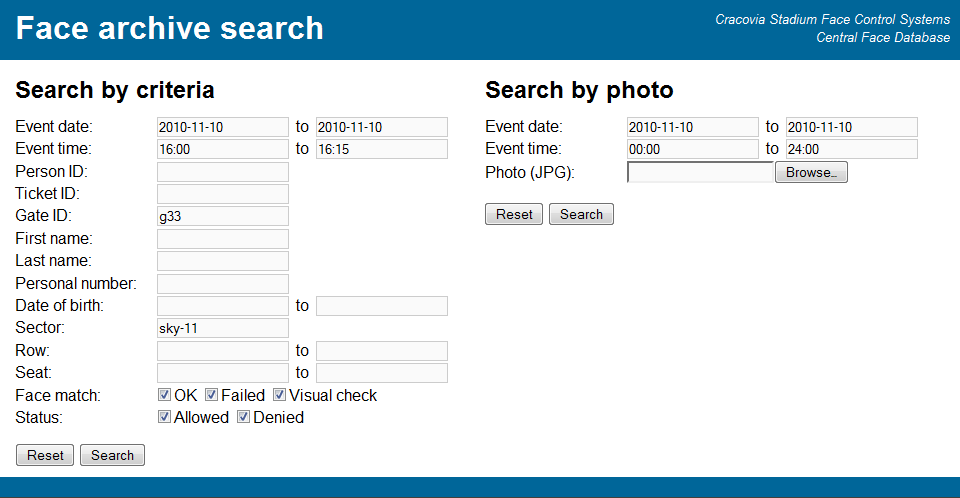Toggle the Denied status checkbox
Image resolution: width=960 pixels, height=498 pixels.
244,417
